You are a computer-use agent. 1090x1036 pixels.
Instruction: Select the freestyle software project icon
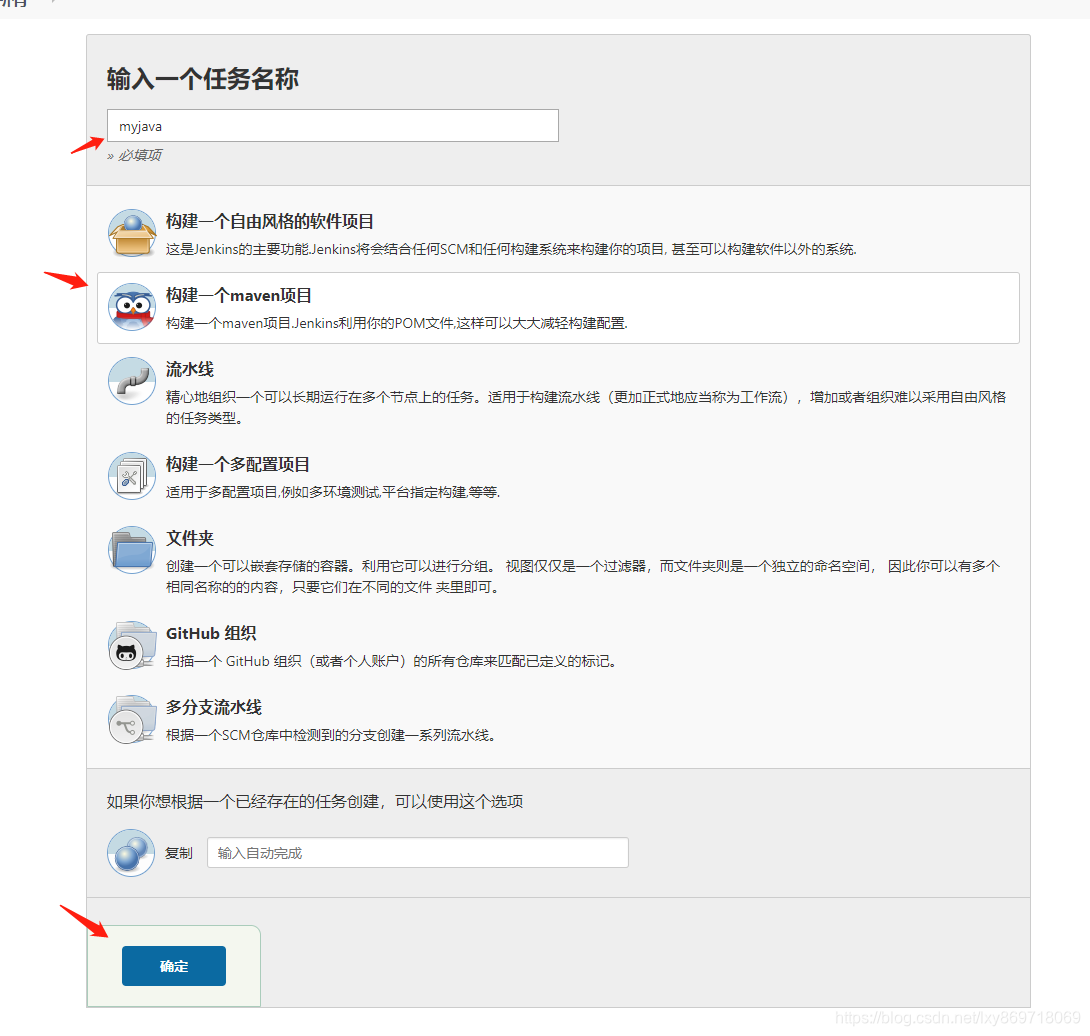pyautogui.click(x=131, y=231)
